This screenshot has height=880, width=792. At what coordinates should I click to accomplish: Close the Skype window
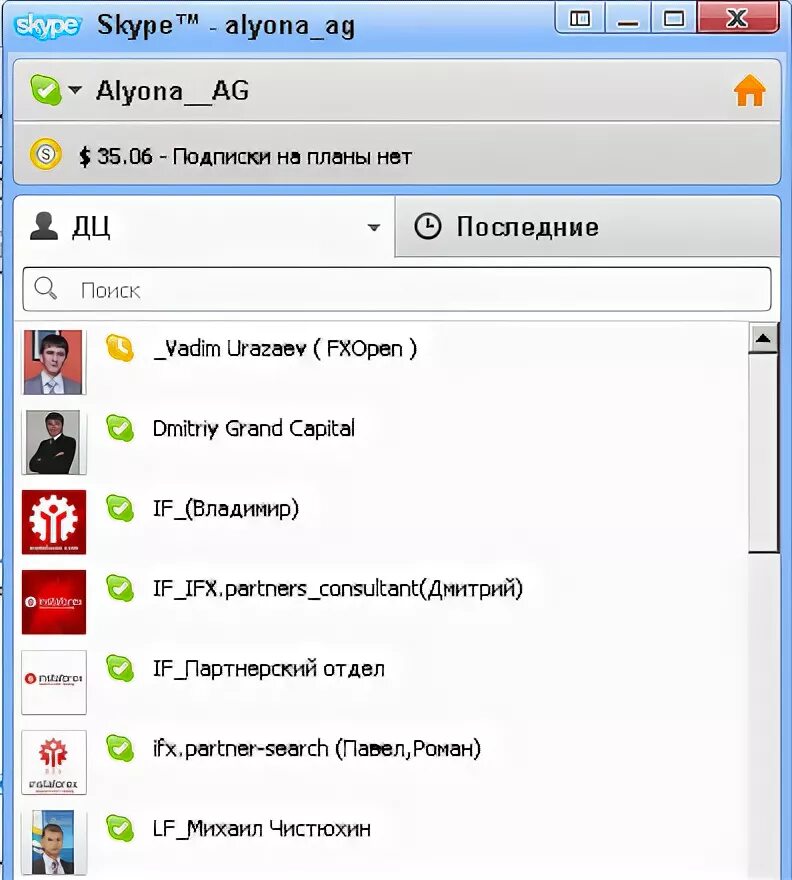point(737,19)
